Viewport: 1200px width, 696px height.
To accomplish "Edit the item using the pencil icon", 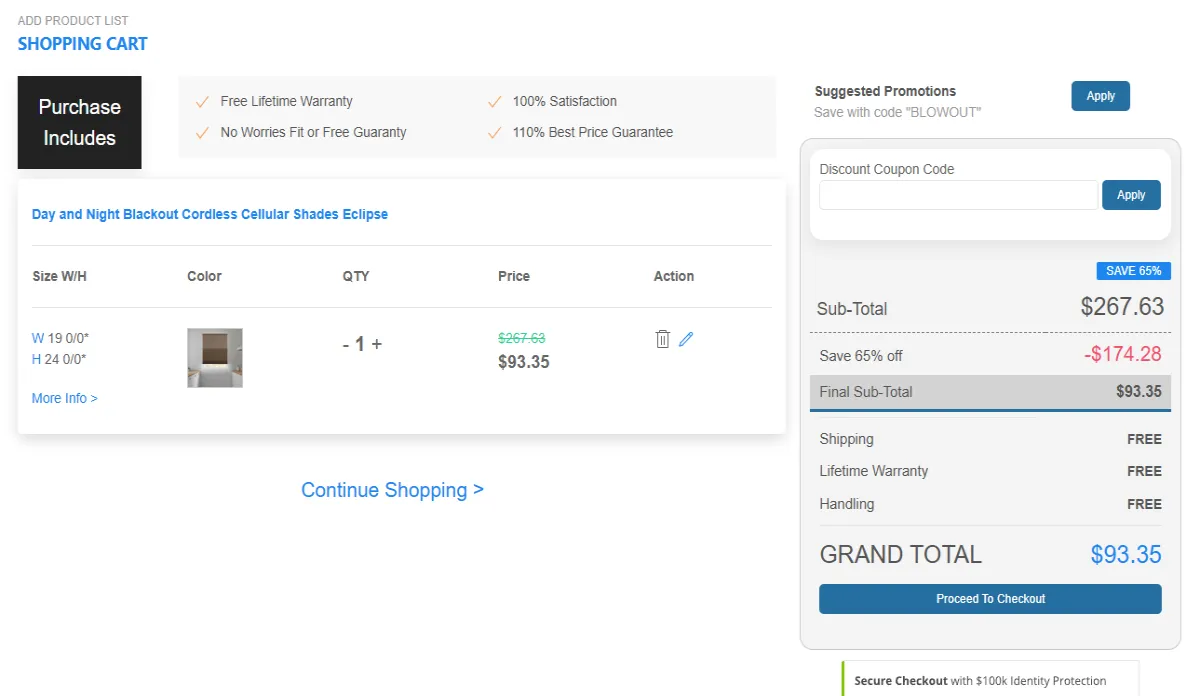I will coord(685,339).
